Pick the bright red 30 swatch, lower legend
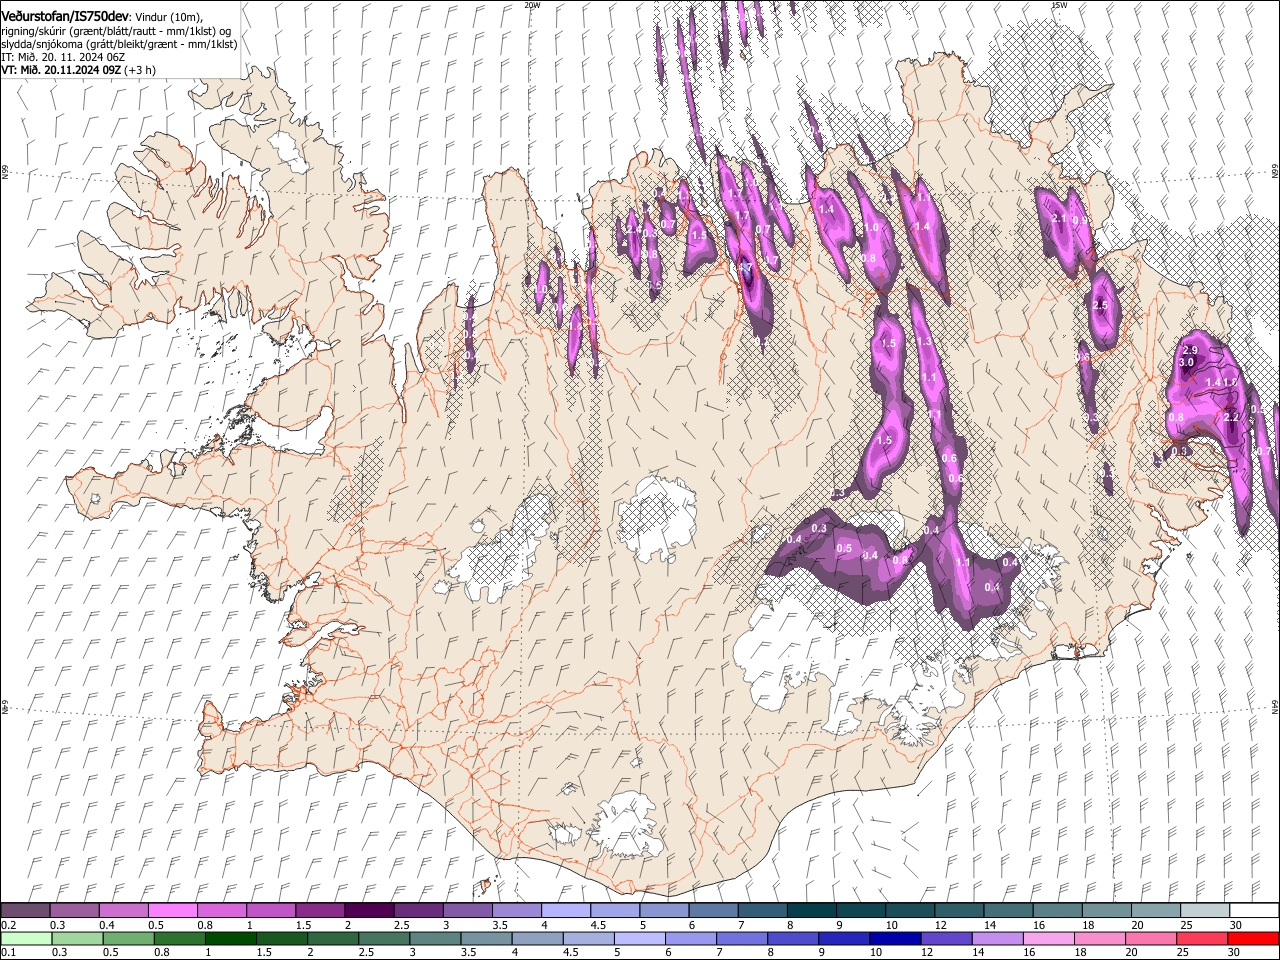Image resolution: width=1280 pixels, height=960 pixels. pyautogui.click(x=1254, y=937)
